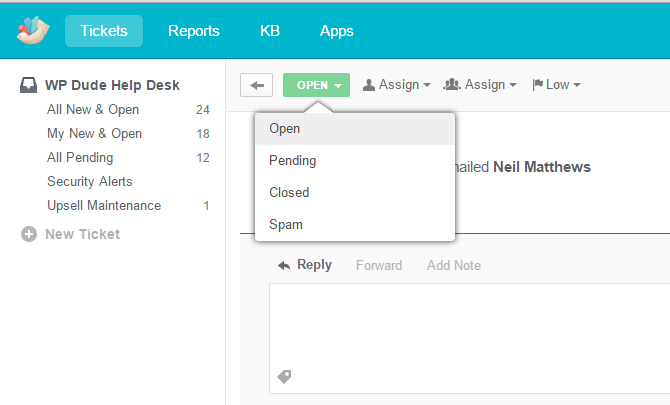Click the team group Assign icon
This screenshot has height=405, width=670.
pos(452,85)
